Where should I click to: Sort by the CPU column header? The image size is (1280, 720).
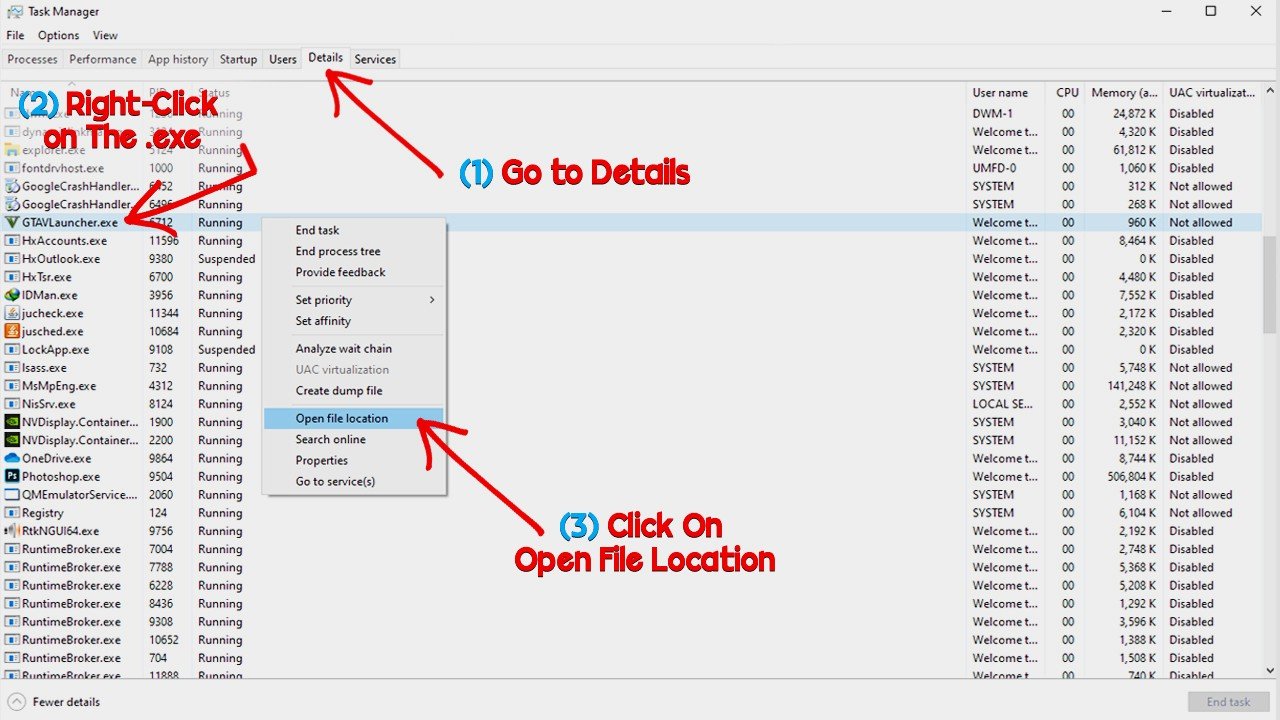coord(1065,92)
